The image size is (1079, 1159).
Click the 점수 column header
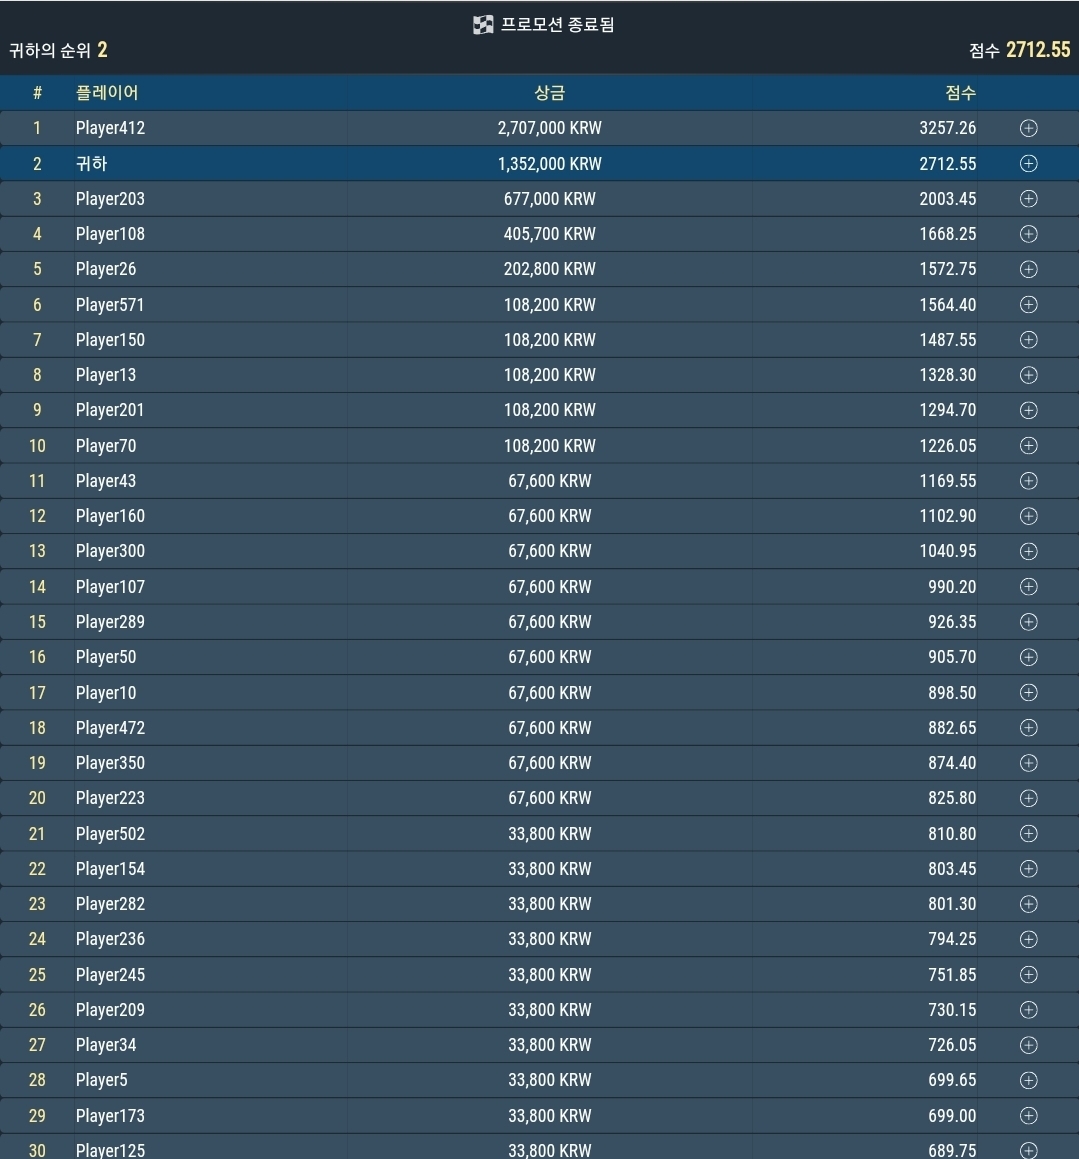coord(960,92)
